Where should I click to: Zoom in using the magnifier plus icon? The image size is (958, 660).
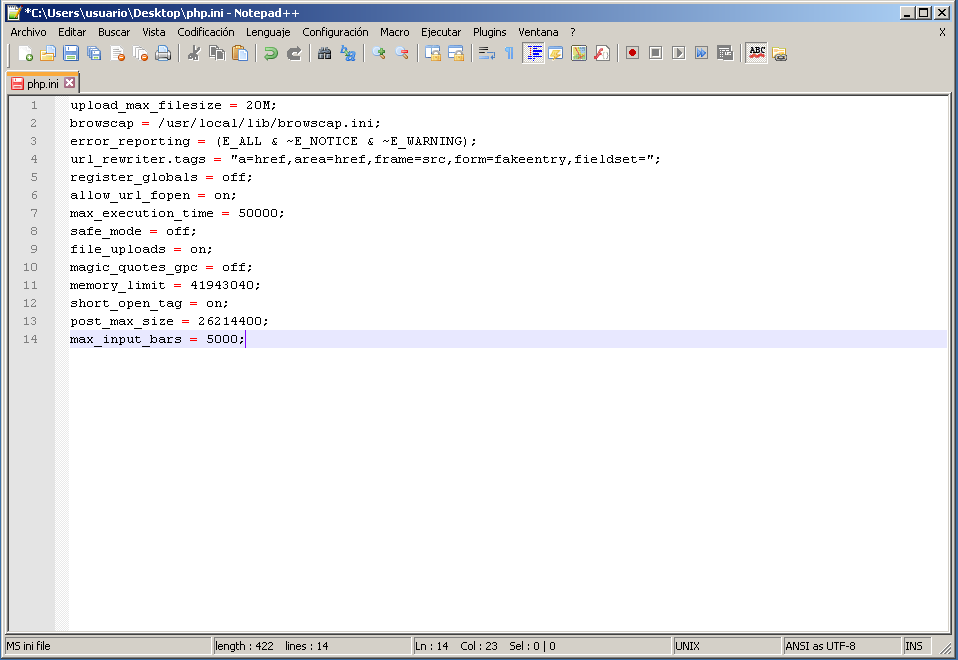[x=379, y=53]
